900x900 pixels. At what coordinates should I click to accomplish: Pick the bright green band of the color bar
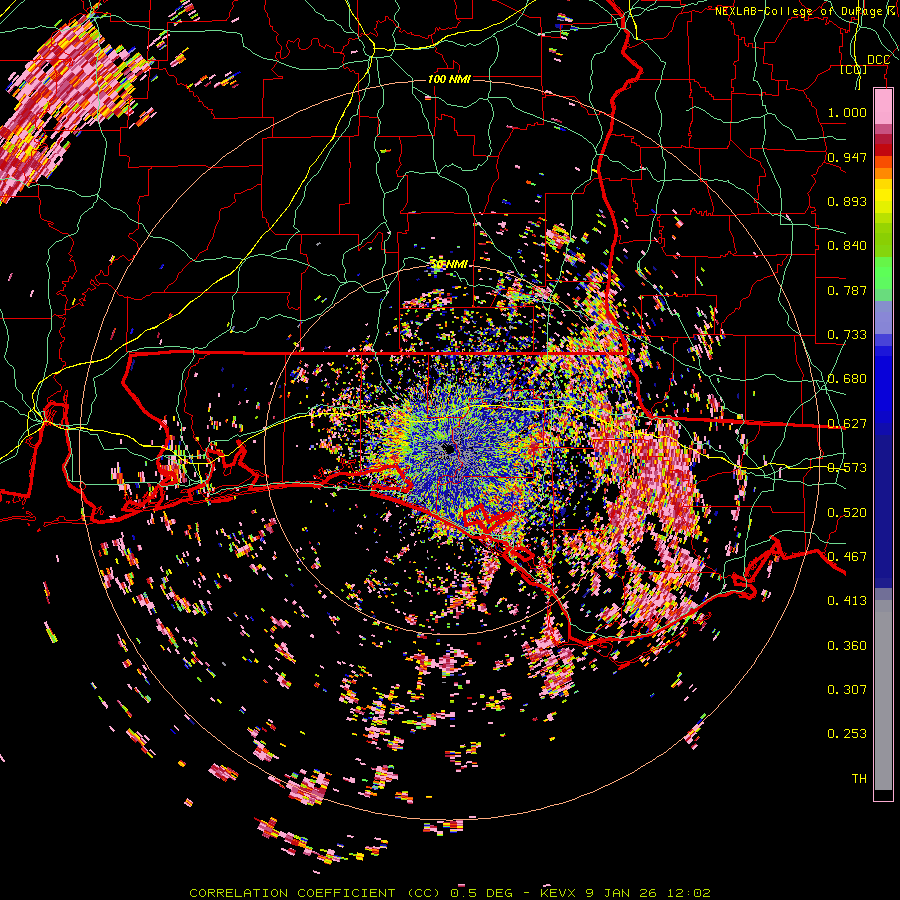point(883,273)
